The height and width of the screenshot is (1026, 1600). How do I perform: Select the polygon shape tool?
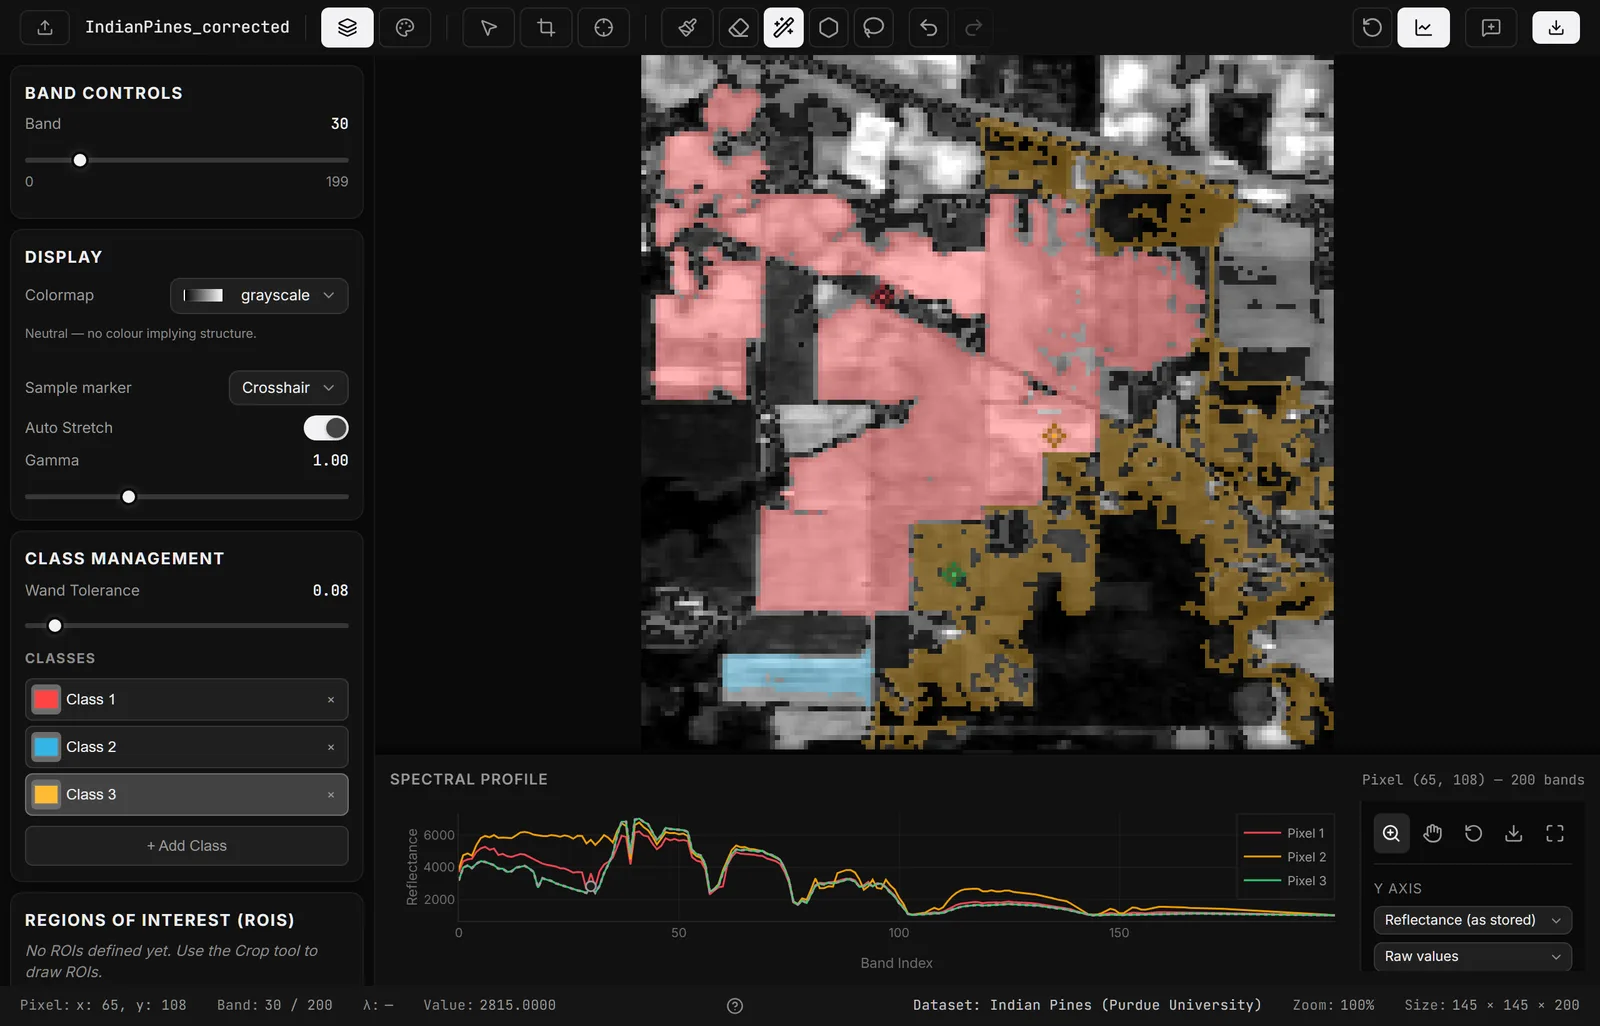[x=829, y=28]
